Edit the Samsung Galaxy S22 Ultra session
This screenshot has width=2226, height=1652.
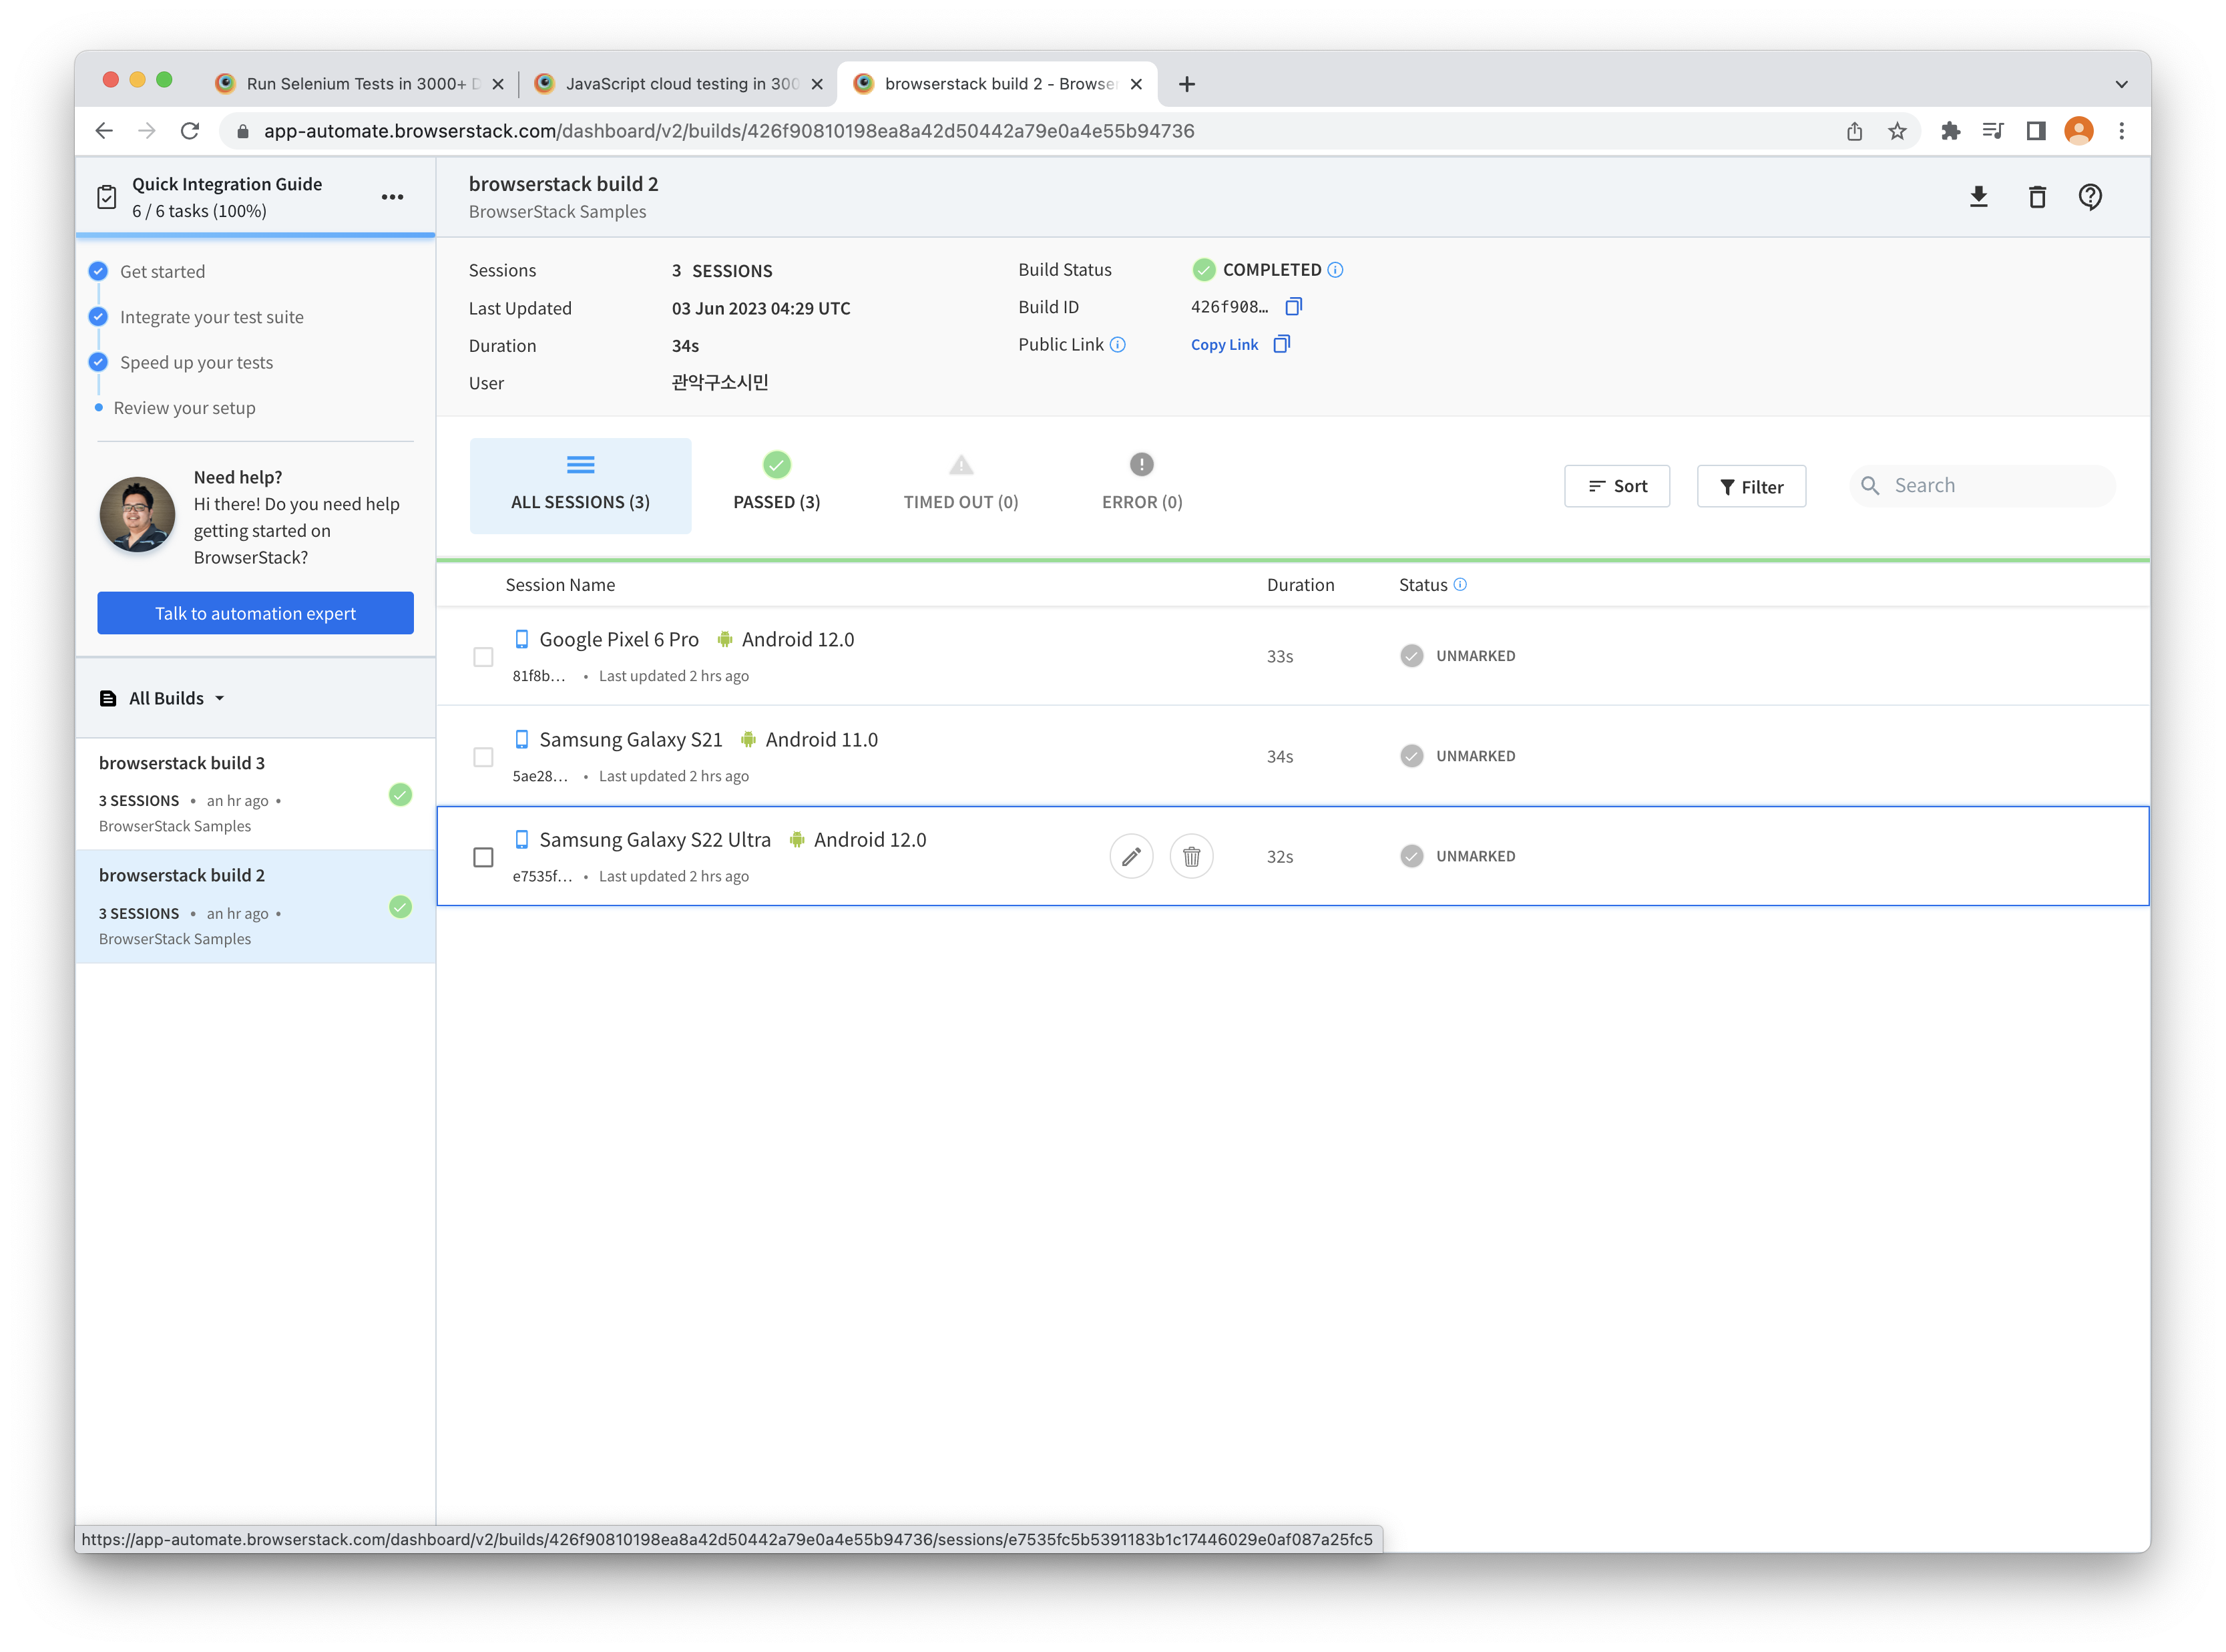[x=1131, y=857]
